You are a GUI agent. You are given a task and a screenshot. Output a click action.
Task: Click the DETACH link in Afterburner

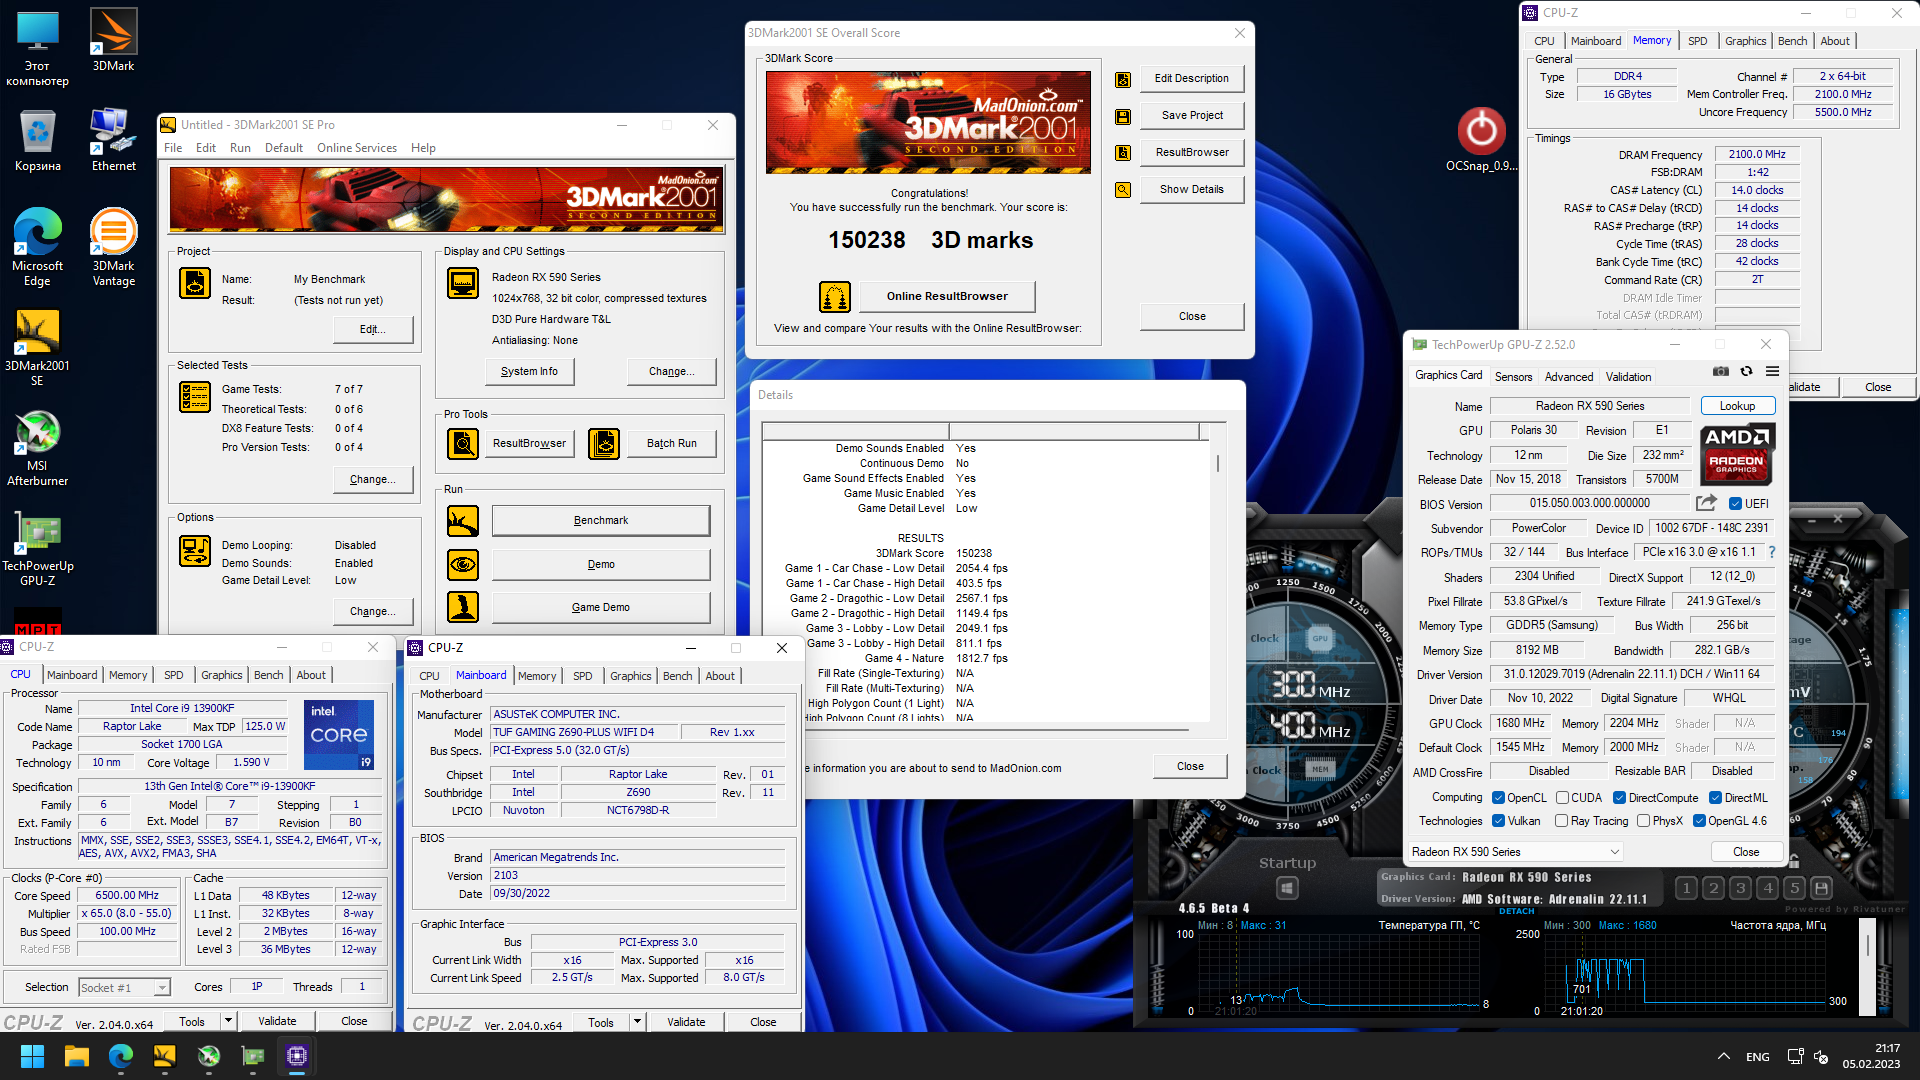1516,911
